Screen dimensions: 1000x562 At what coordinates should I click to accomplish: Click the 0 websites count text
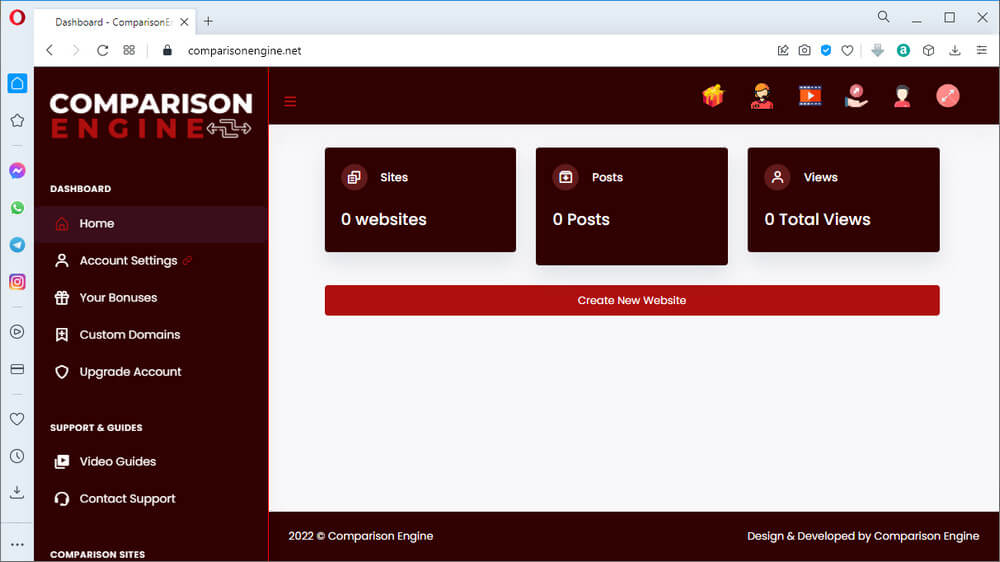click(x=383, y=219)
